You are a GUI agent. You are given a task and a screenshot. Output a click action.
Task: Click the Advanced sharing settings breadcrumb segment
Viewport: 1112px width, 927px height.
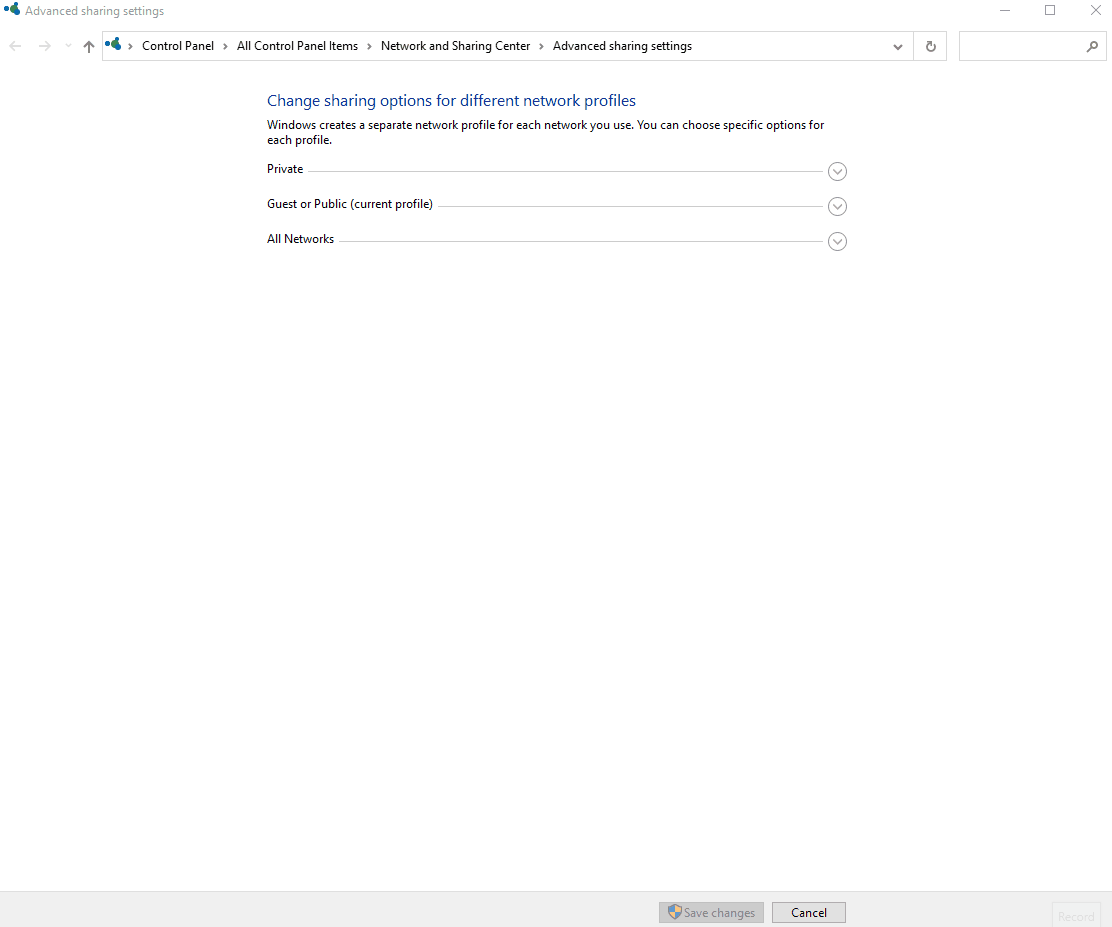click(622, 46)
